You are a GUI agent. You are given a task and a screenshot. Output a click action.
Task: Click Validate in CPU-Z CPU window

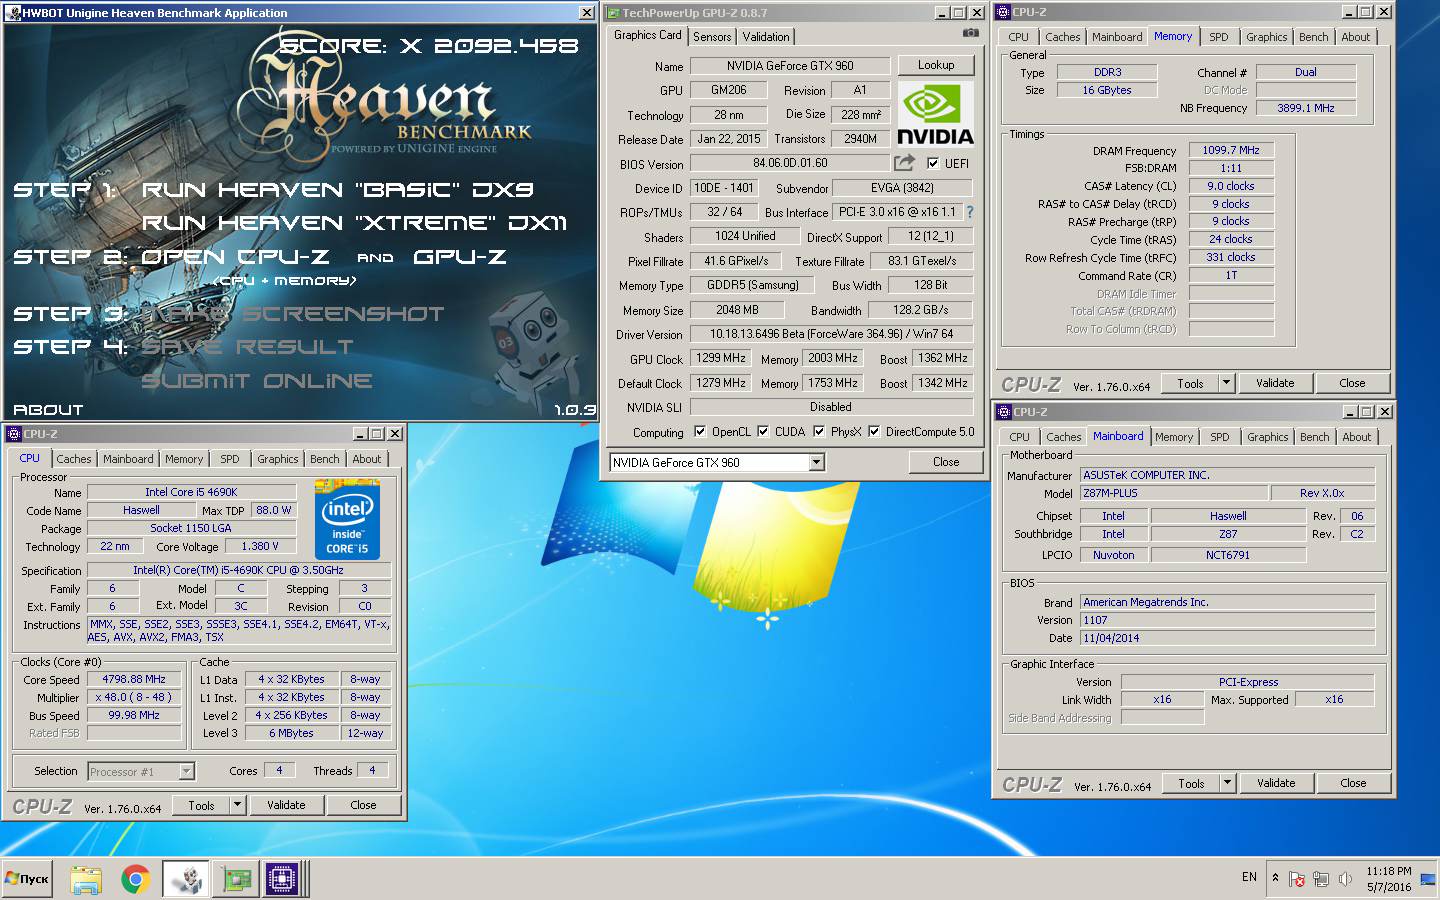[x=286, y=805]
